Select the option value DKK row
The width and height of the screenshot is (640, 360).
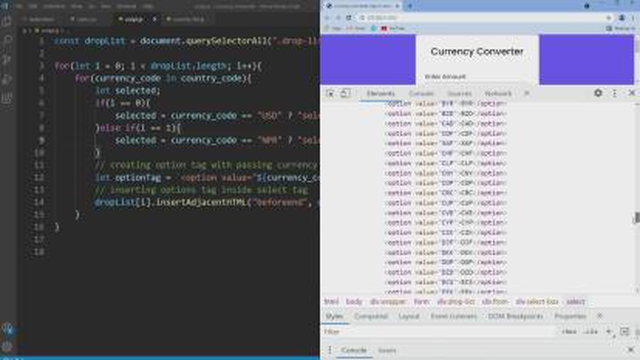pos(445,253)
